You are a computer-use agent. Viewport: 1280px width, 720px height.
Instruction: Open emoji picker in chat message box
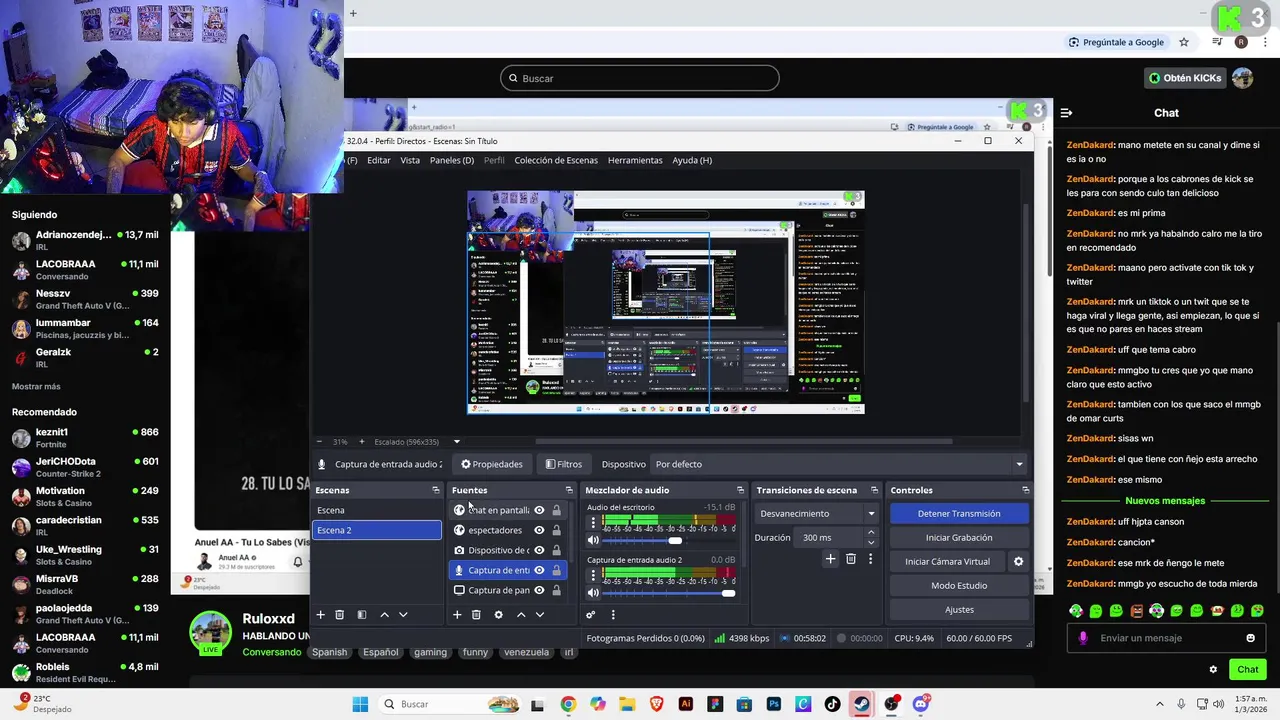point(1250,638)
